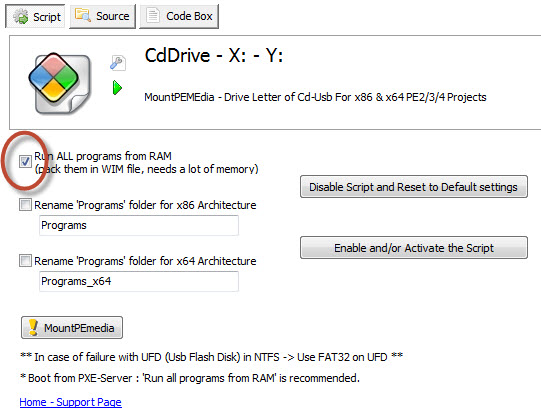This screenshot has width=541, height=417.
Task: Click the colorful CdDrive script logo
Action: 59,83
